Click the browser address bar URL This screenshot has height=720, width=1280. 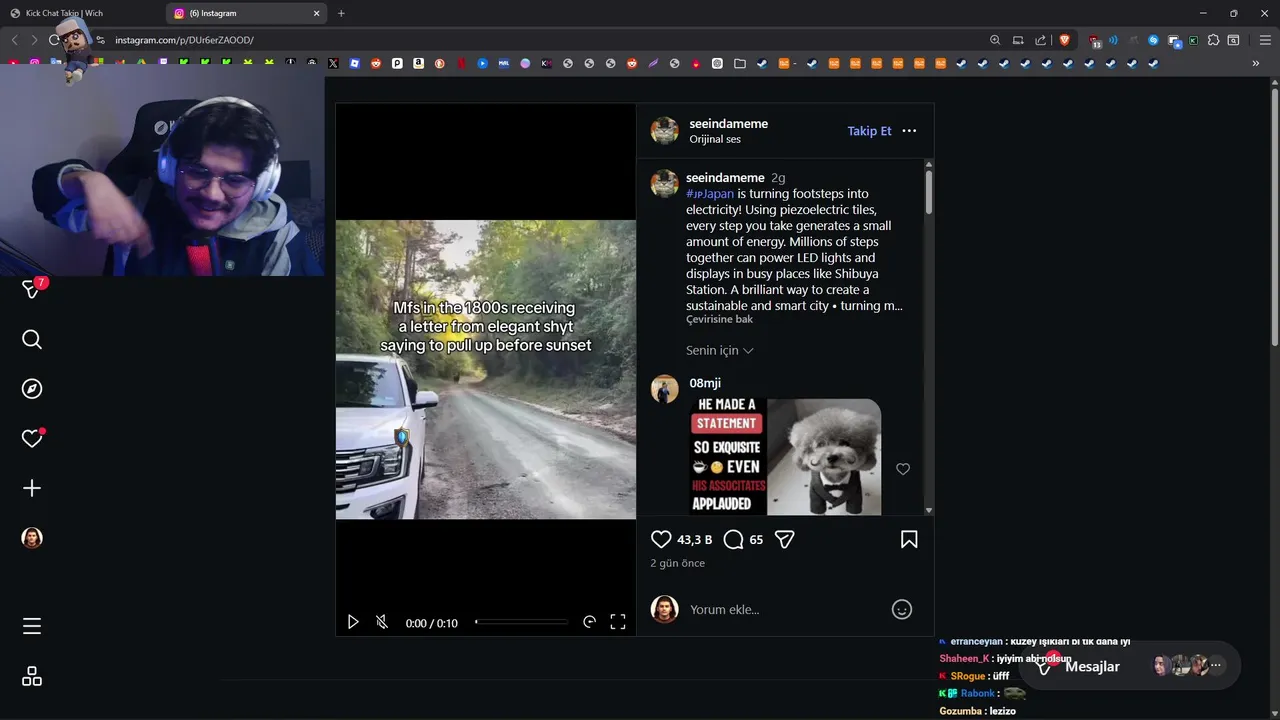click(x=184, y=40)
